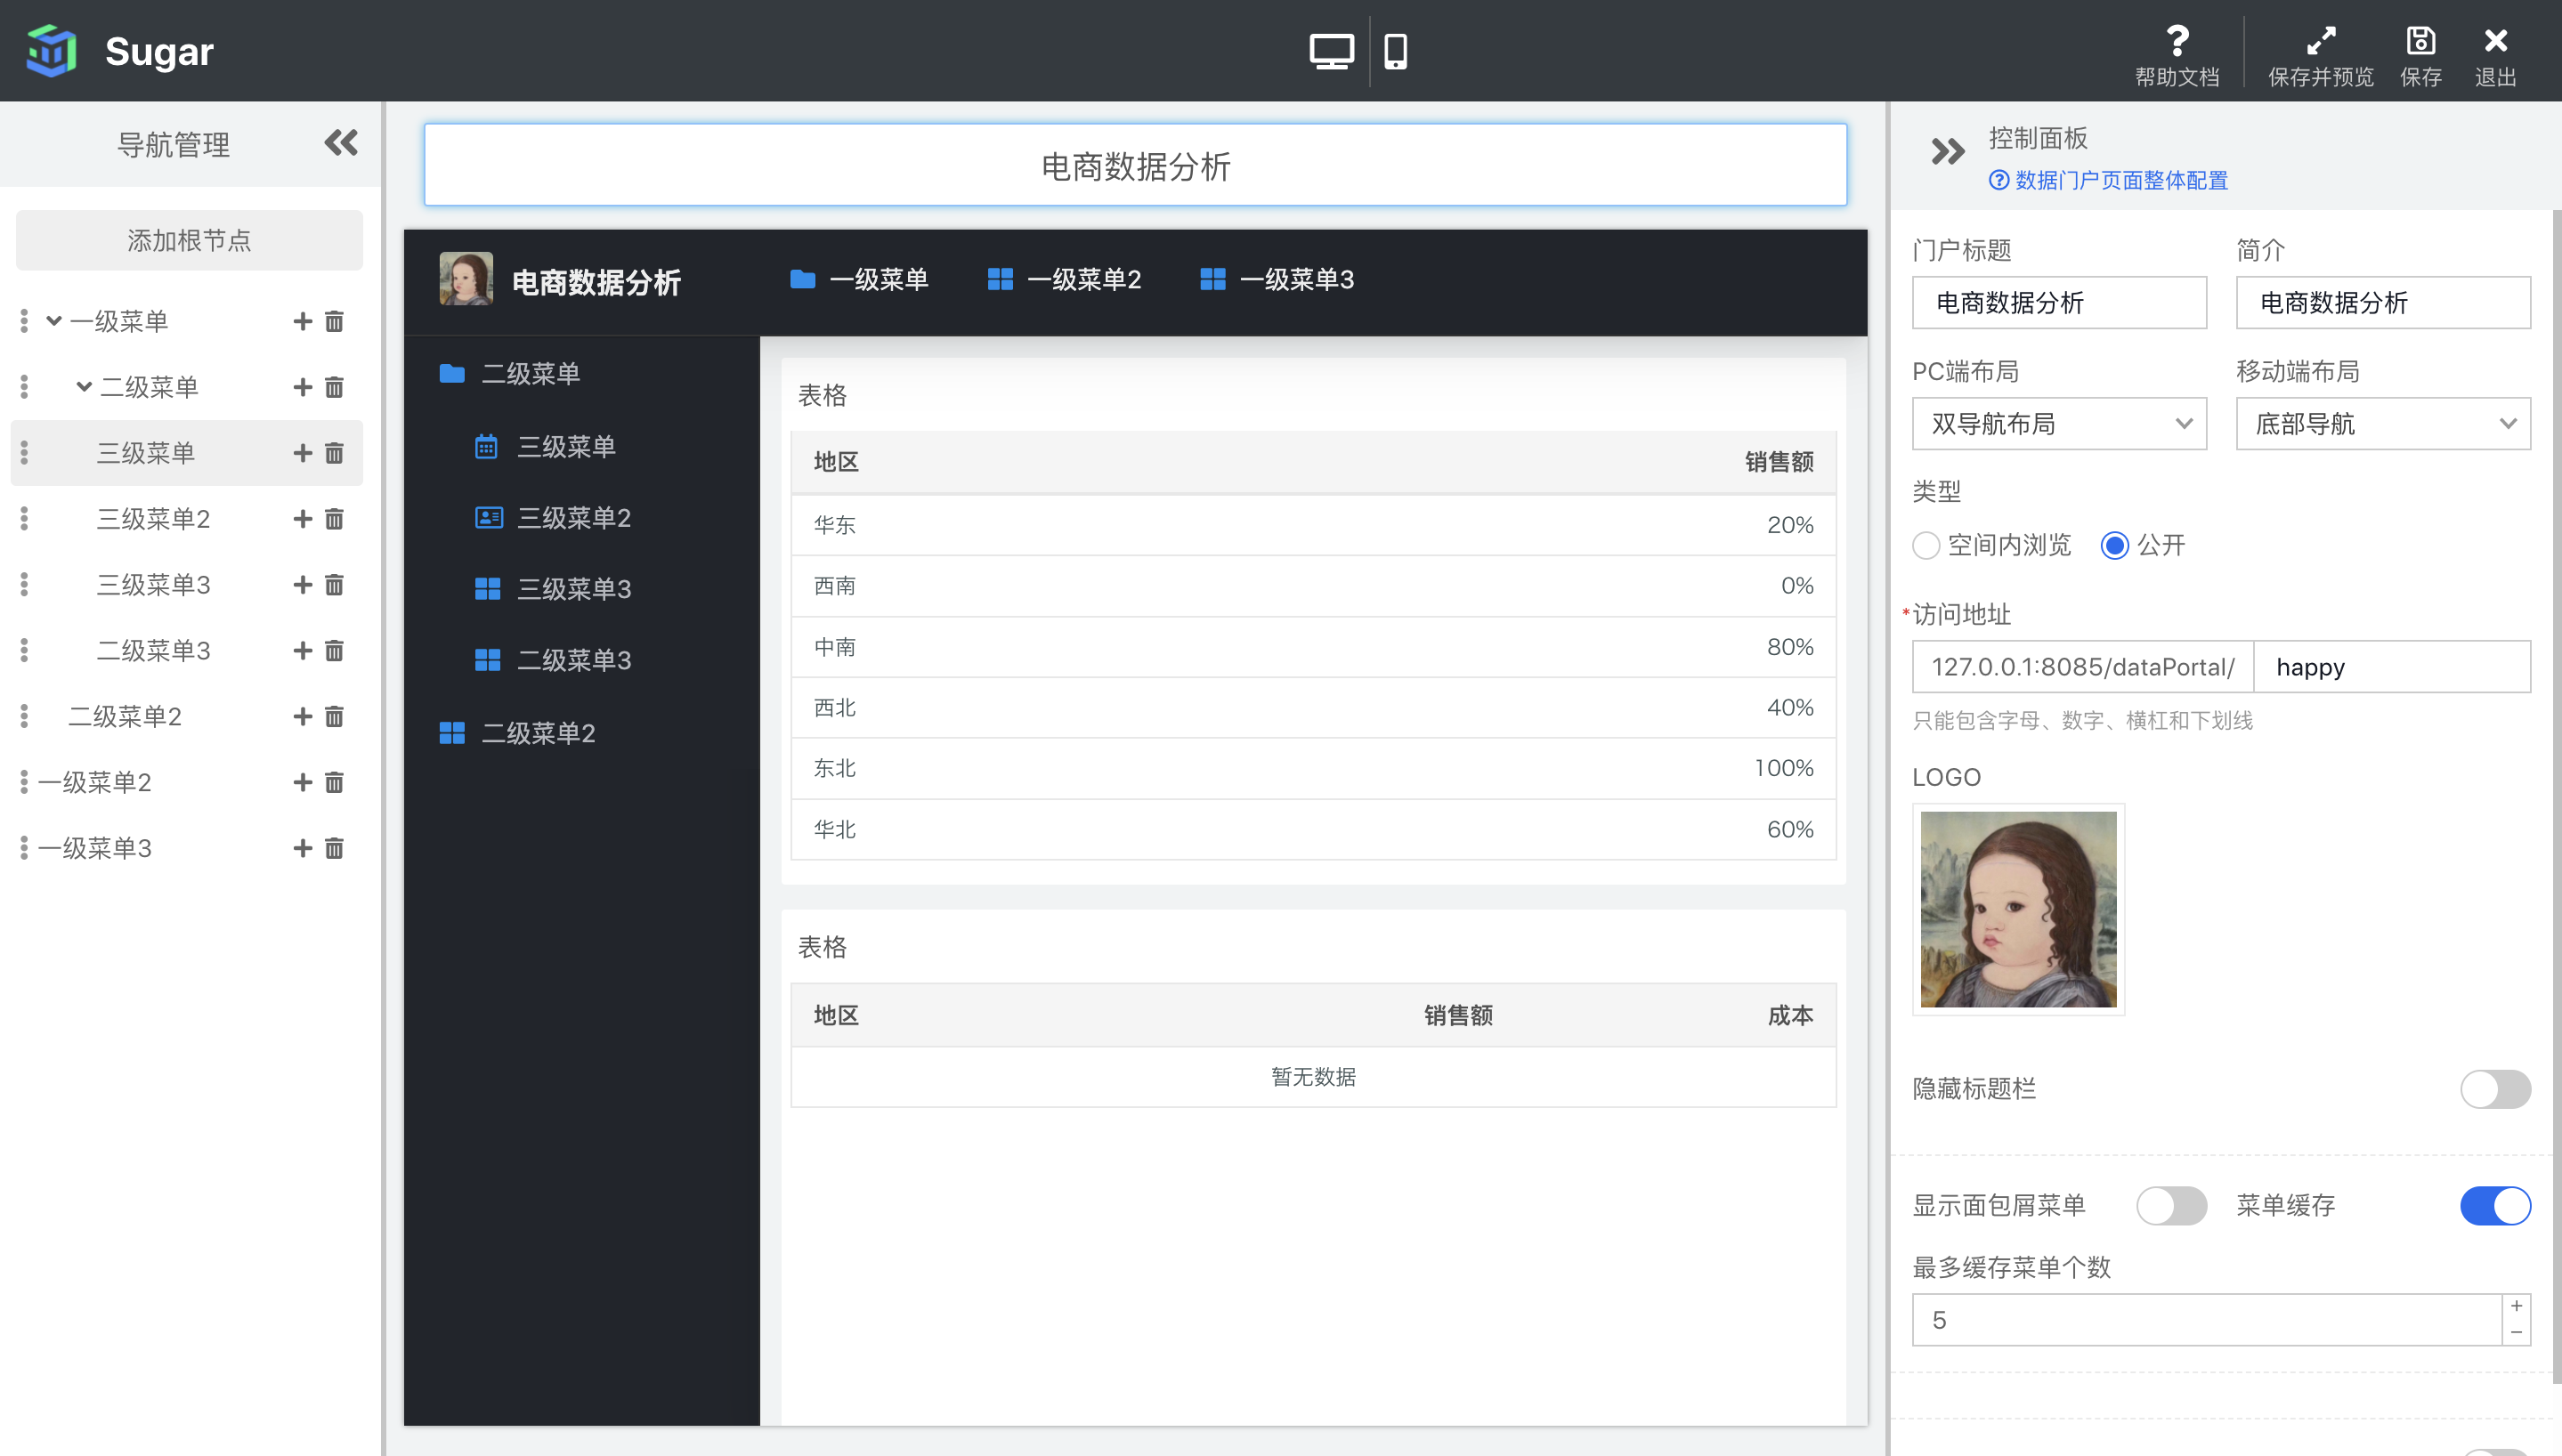The width and height of the screenshot is (2562, 1456).
Task: Add child under 三级菜单 row
Action: 302,453
